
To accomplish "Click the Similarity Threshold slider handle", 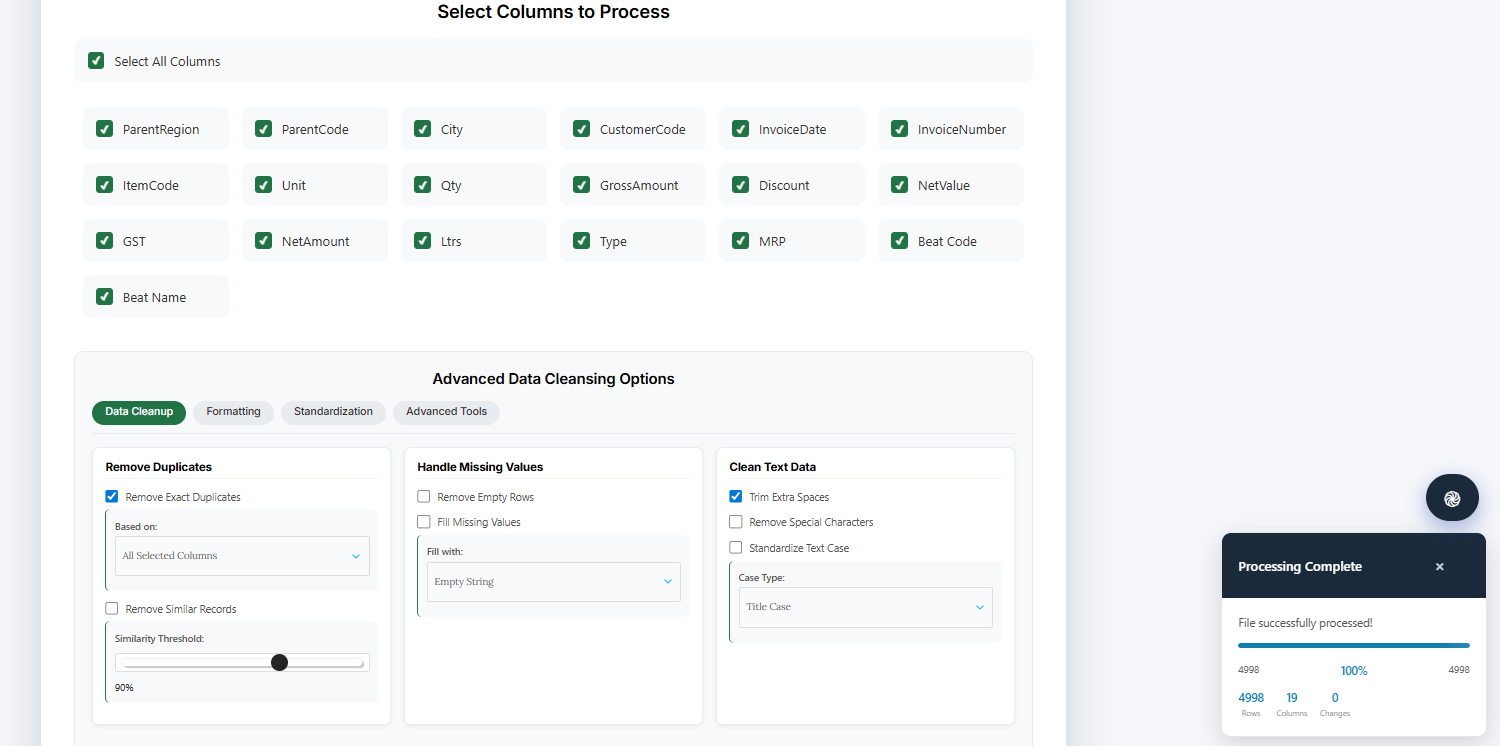I will coord(280,662).
